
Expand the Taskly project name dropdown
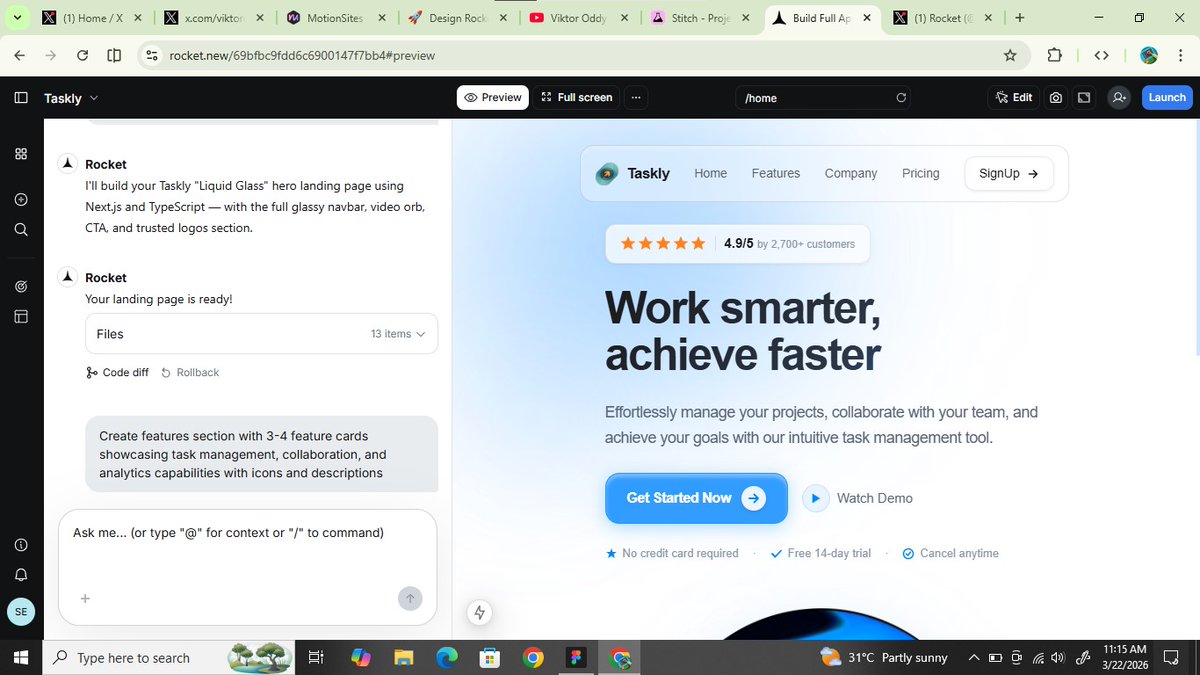(71, 98)
